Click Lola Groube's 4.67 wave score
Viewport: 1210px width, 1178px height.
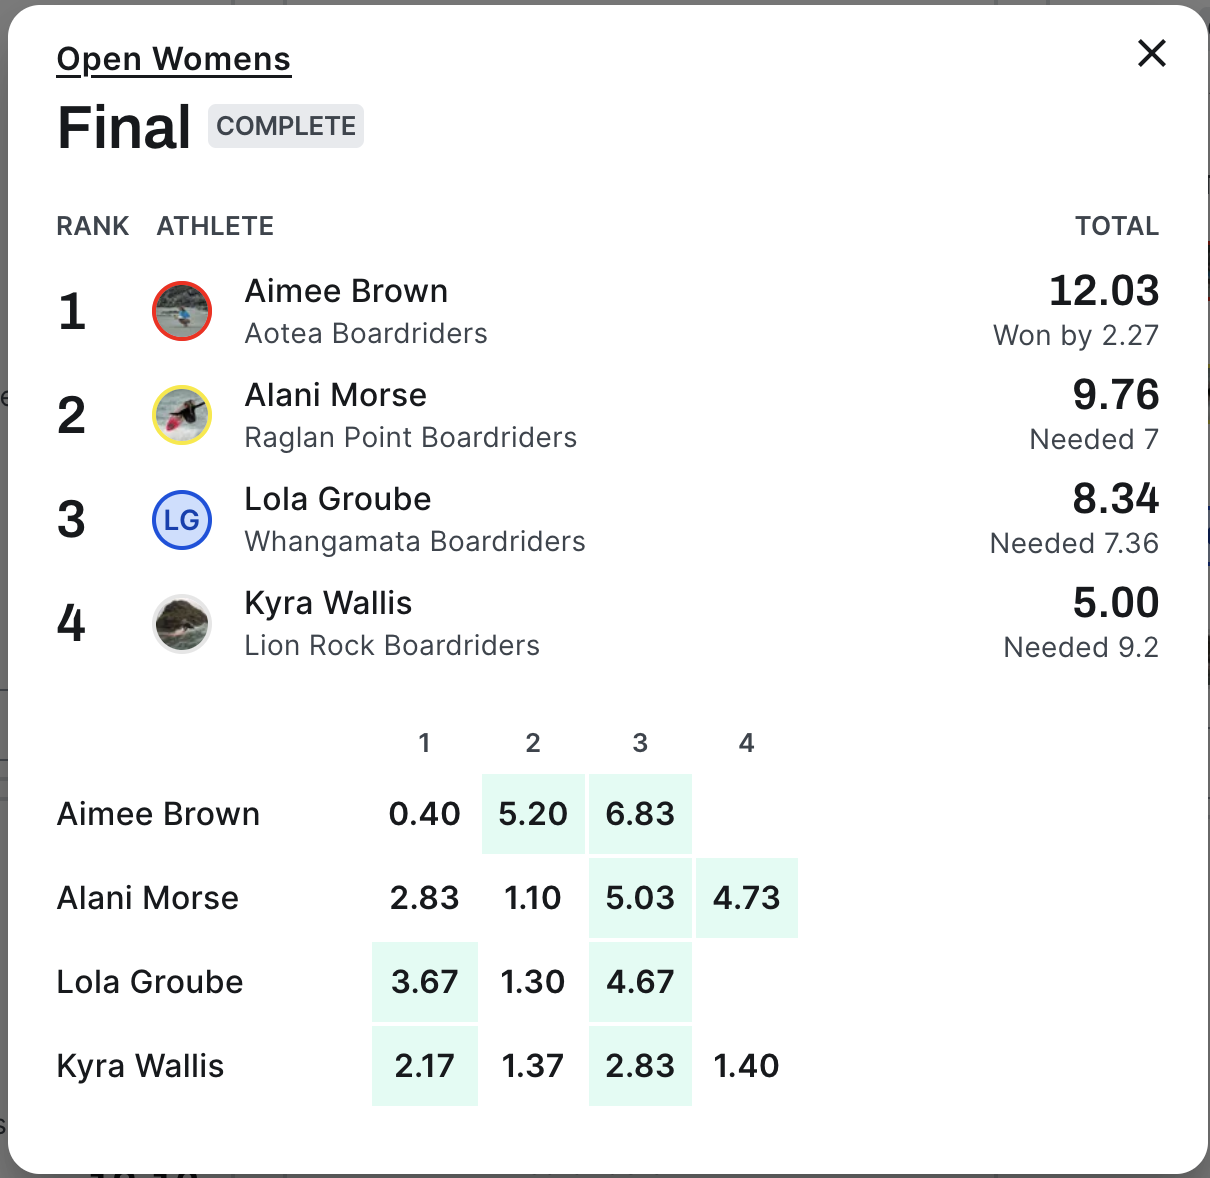(x=640, y=982)
